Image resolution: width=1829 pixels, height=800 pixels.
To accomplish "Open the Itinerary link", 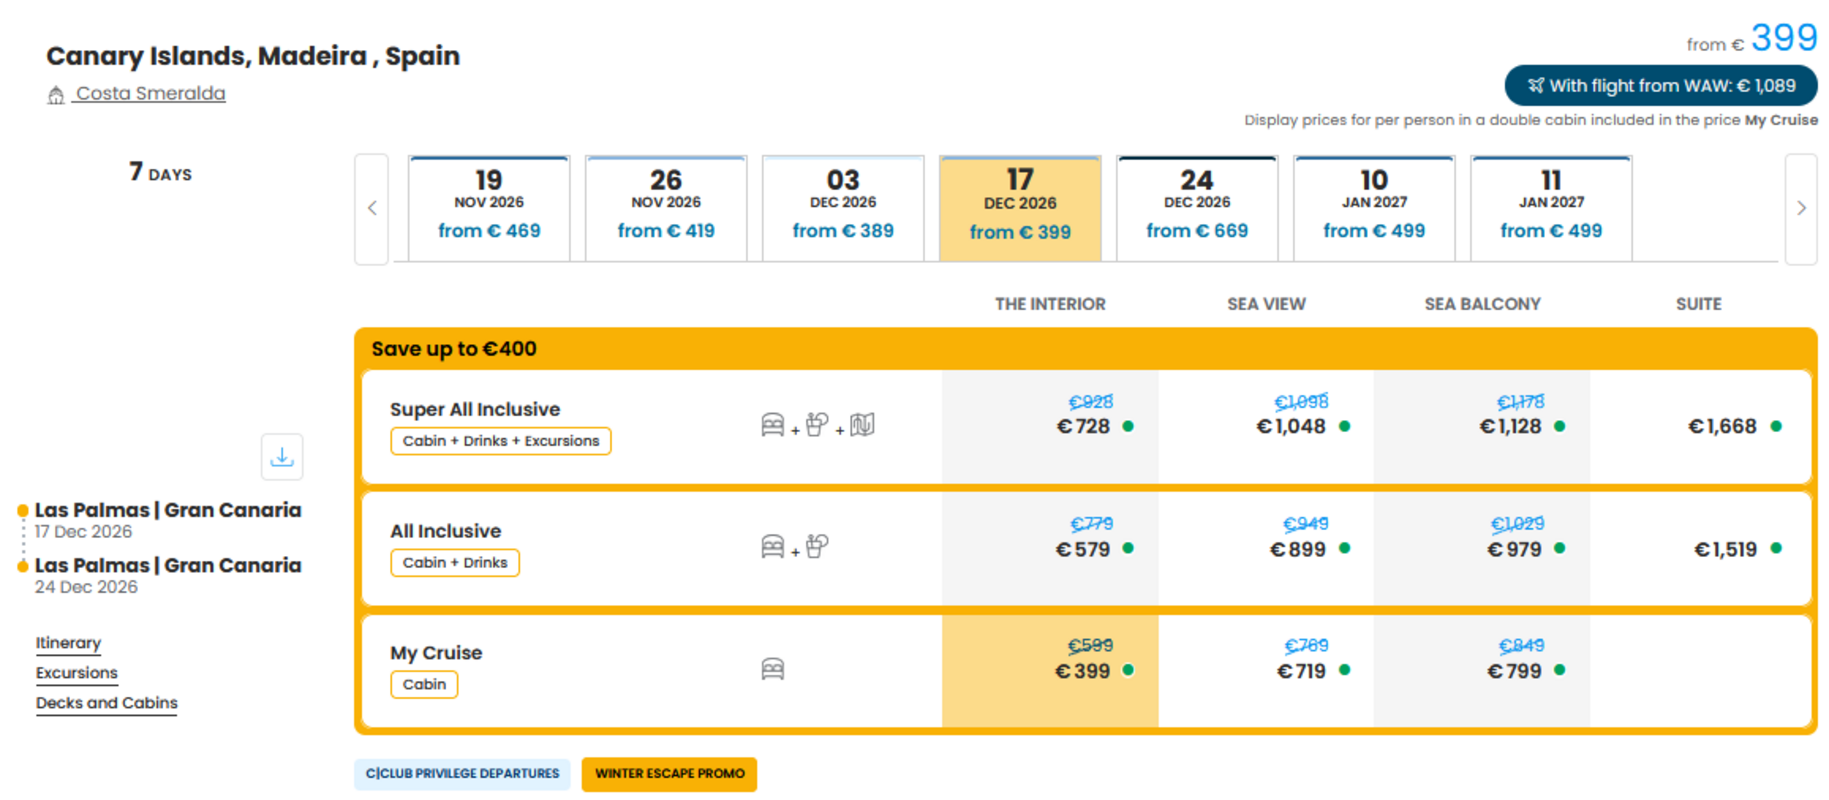I will pyautogui.click(x=68, y=643).
